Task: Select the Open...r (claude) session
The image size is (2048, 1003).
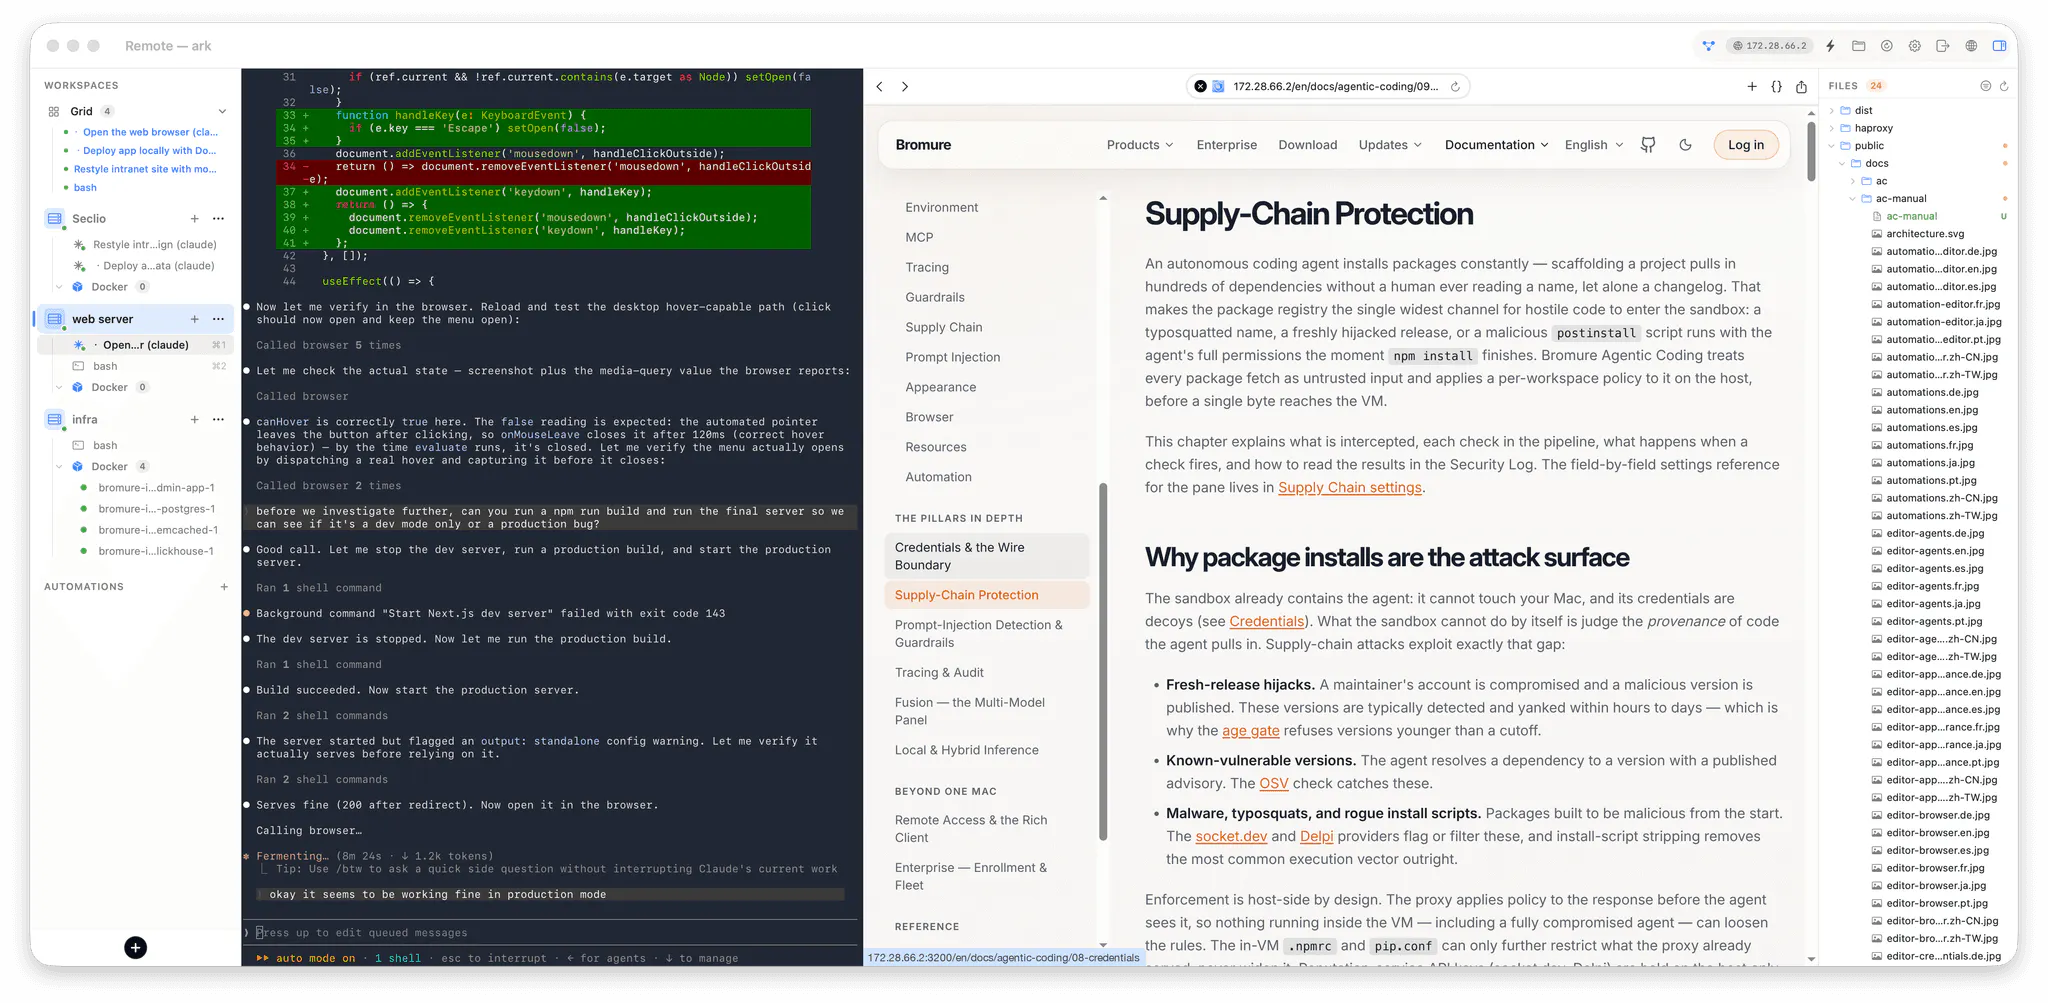Action: click(136, 345)
